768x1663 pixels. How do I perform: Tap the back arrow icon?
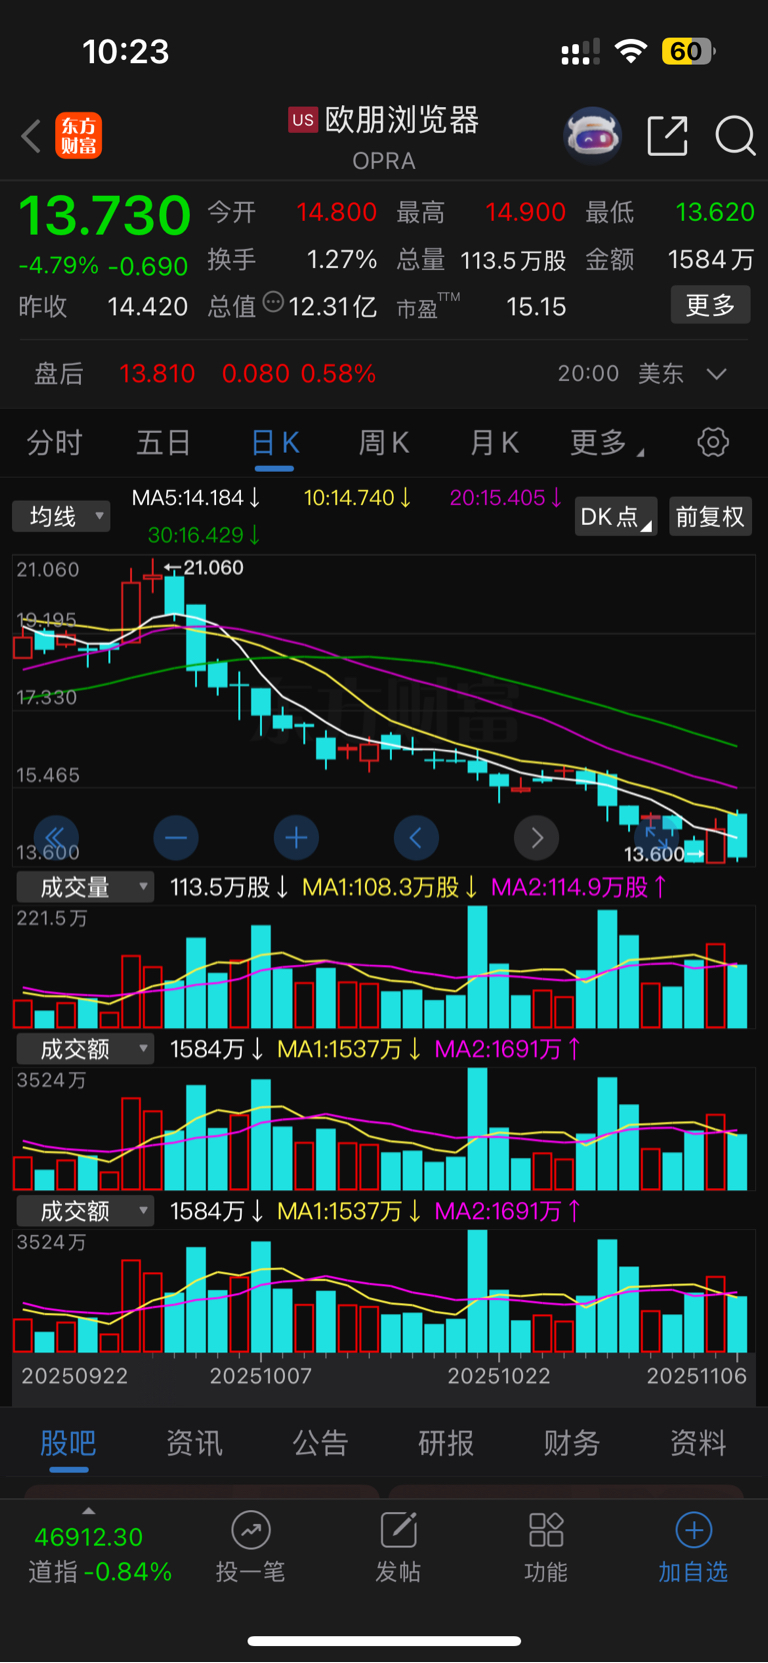tap(32, 136)
